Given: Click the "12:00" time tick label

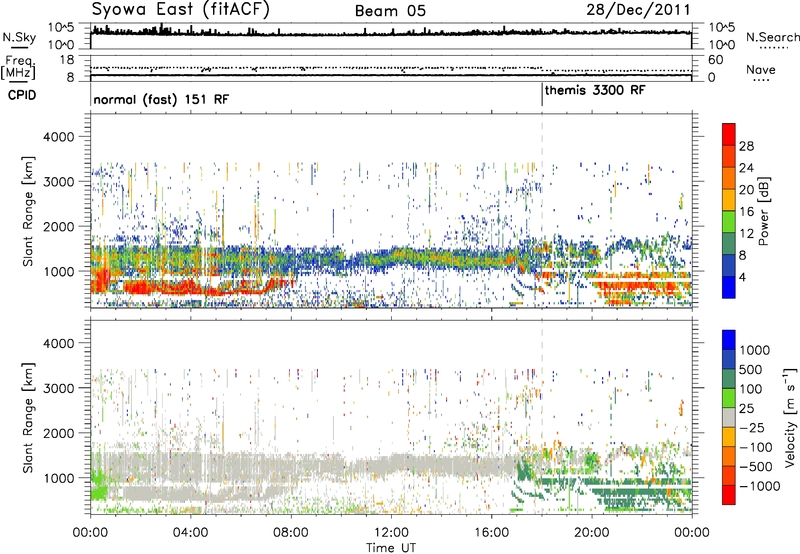Looking at the screenshot, I should click(391, 533).
